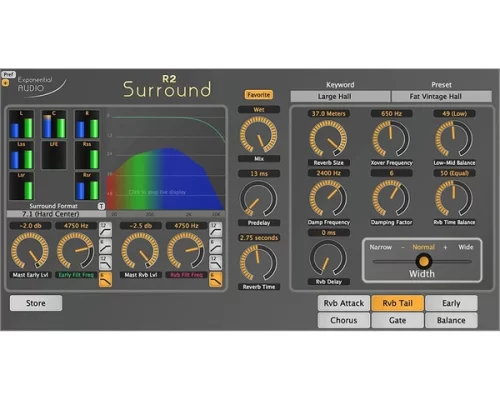Click the minus step on Width slider

(403, 247)
